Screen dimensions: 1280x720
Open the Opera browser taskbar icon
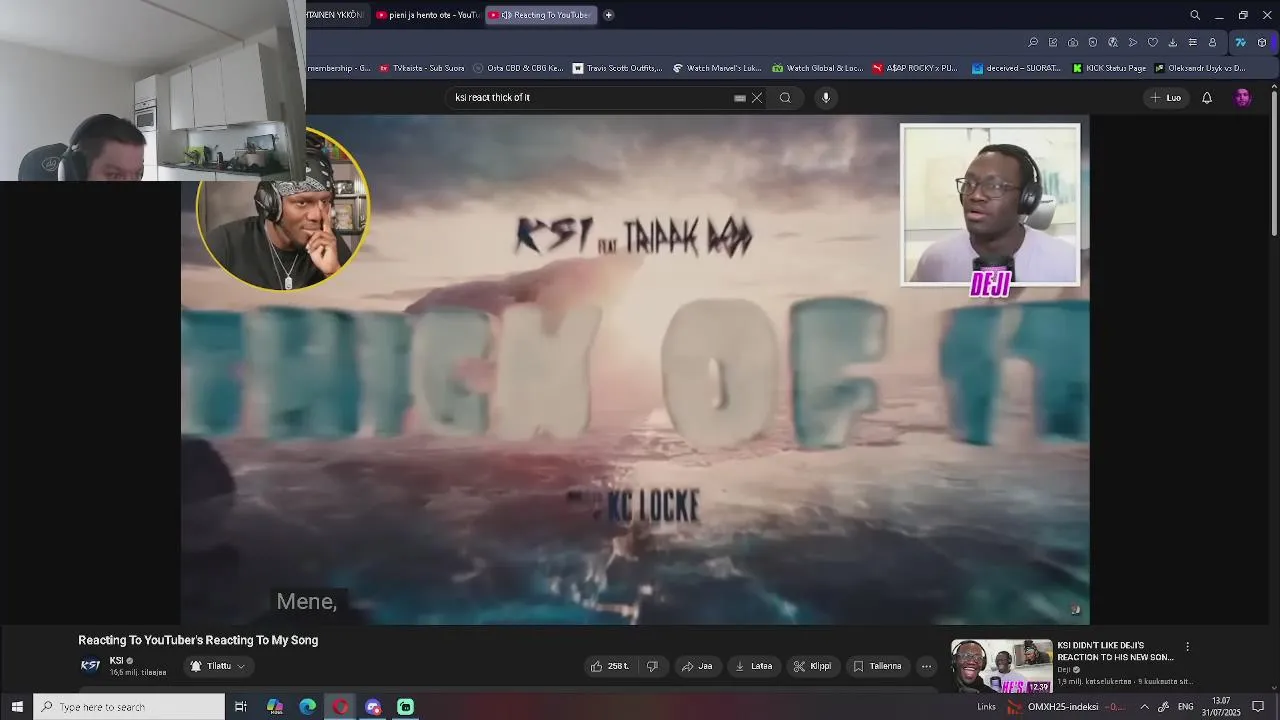click(x=341, y=707)
